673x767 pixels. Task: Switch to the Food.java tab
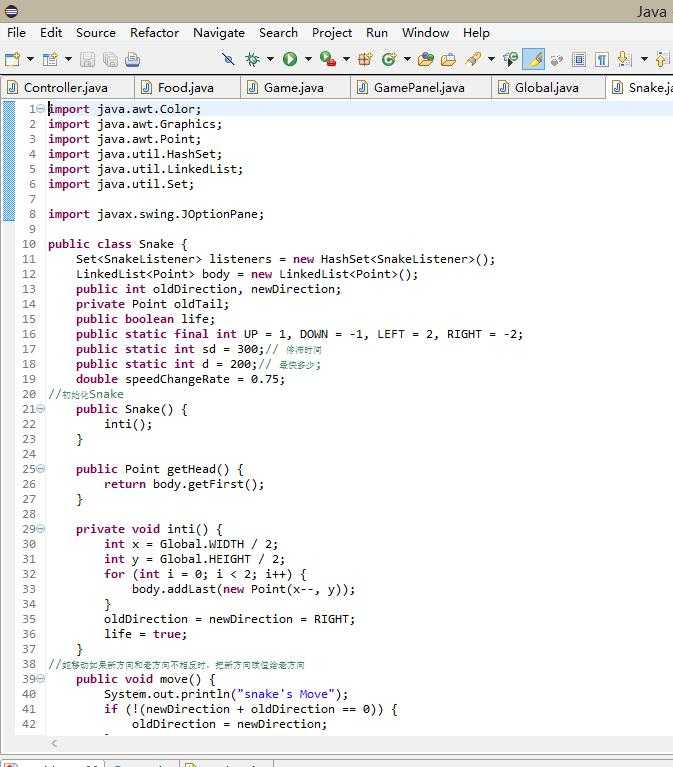pyautogui.click(x=186, y=88)
